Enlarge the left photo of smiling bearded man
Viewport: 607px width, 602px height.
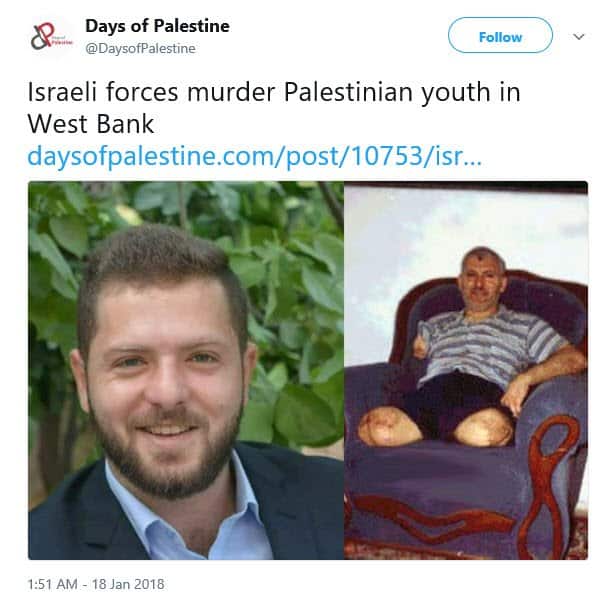[186, 370]
